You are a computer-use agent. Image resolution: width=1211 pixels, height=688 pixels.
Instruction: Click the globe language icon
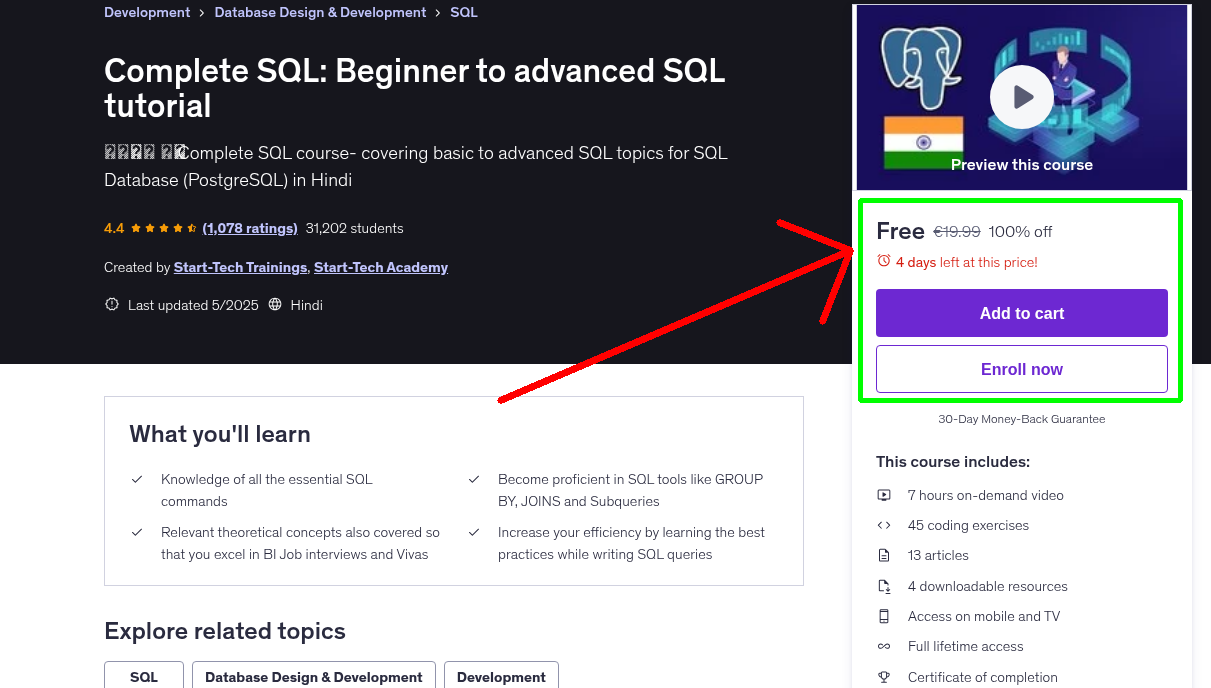point(276,305)
